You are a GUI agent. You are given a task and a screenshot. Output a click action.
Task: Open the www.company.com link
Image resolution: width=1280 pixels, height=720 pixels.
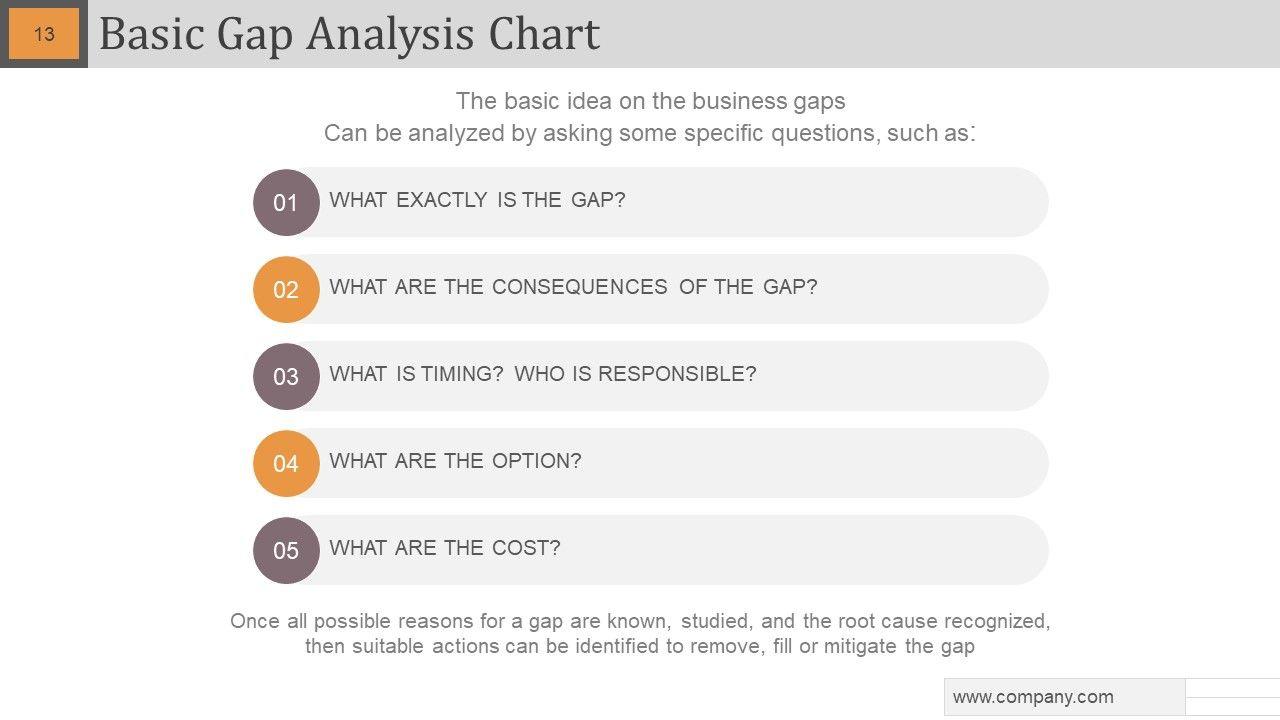pos(1033,697)
